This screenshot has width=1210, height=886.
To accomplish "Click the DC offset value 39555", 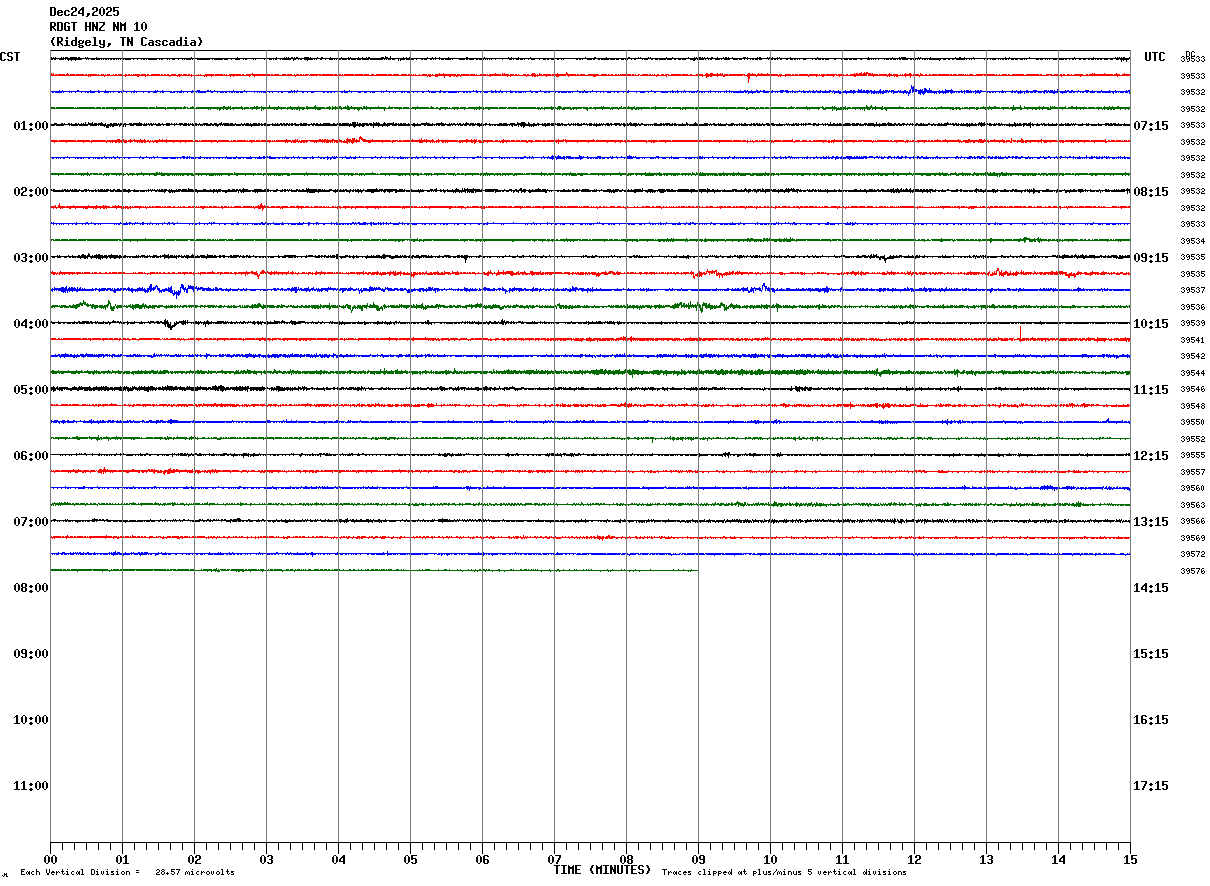I will coord(1193,455).
